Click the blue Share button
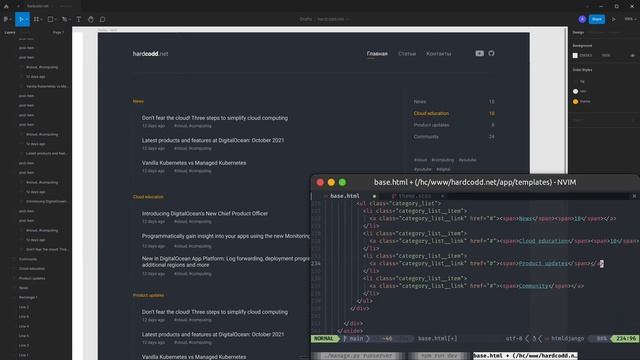 (x=597, y=19)
